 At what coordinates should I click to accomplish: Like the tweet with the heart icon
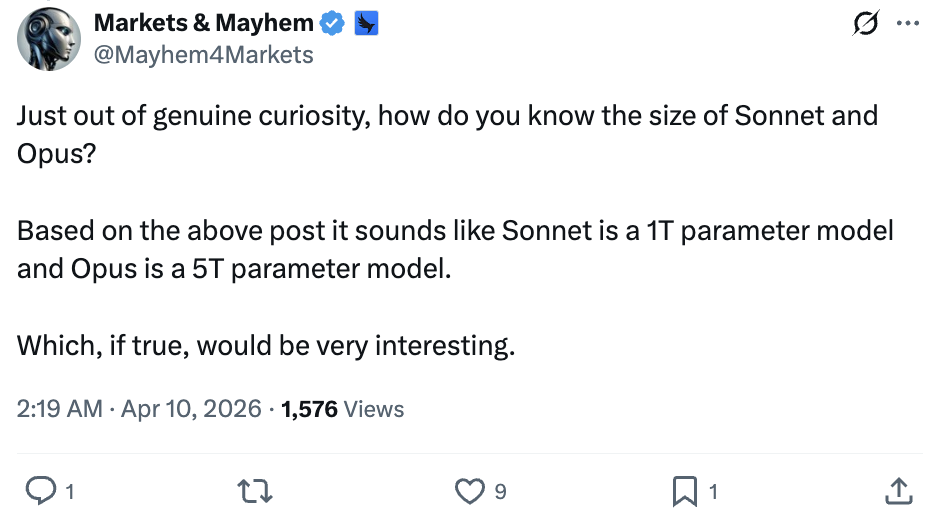pos(469,490)
